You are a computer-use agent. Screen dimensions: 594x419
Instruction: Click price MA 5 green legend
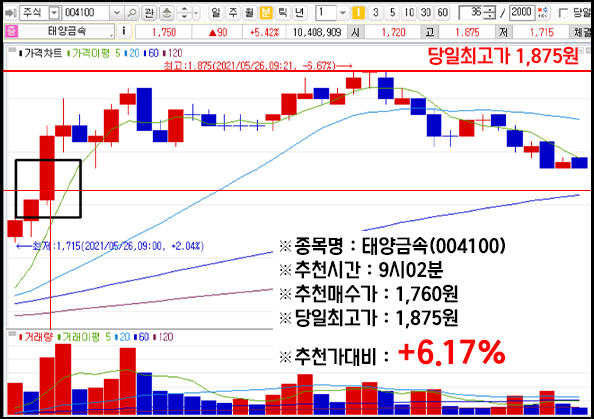point(118,53)
